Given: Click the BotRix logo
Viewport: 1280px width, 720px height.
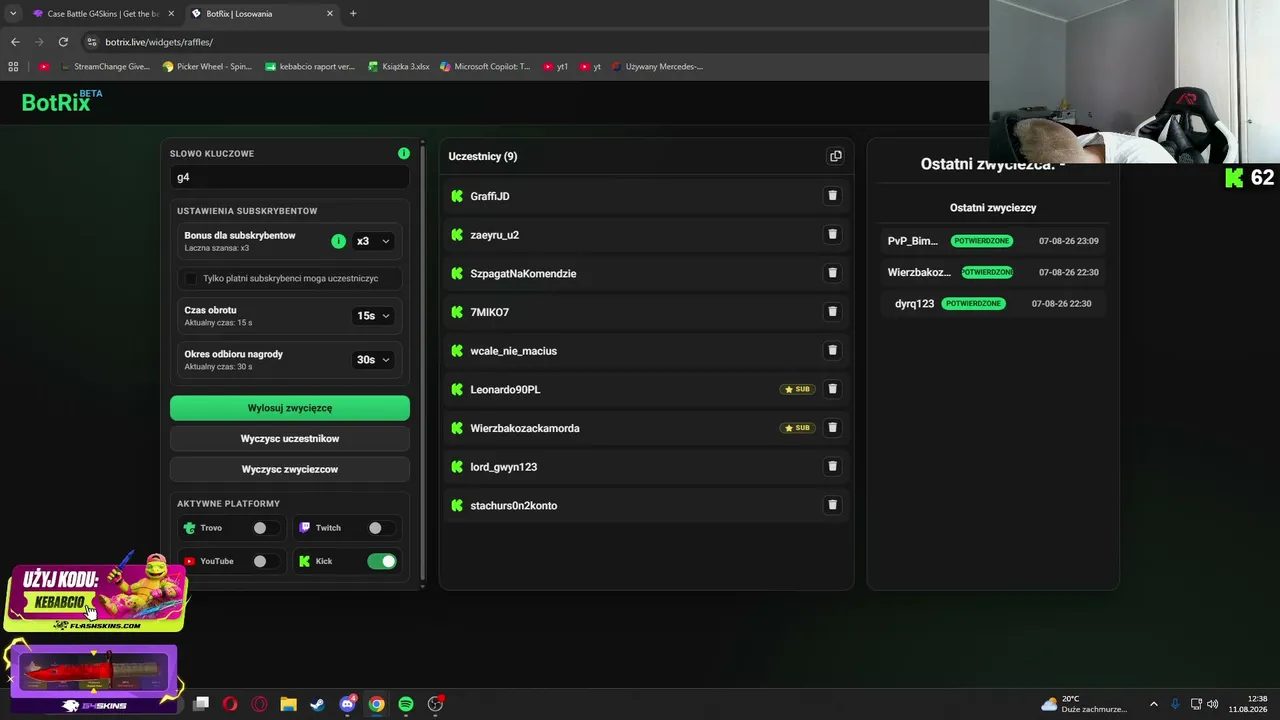Looking at the screenshot, I should point(62,101).
